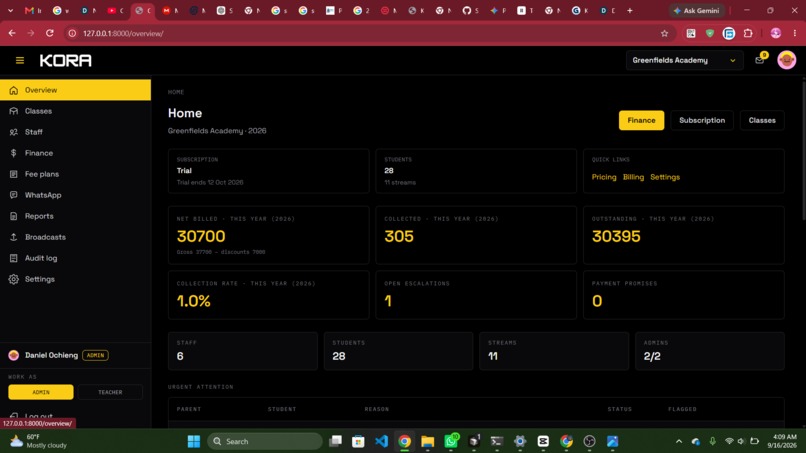Bookmark page with star icon
This screenshot has height=453, width=806.
click(x=664, y=33)
